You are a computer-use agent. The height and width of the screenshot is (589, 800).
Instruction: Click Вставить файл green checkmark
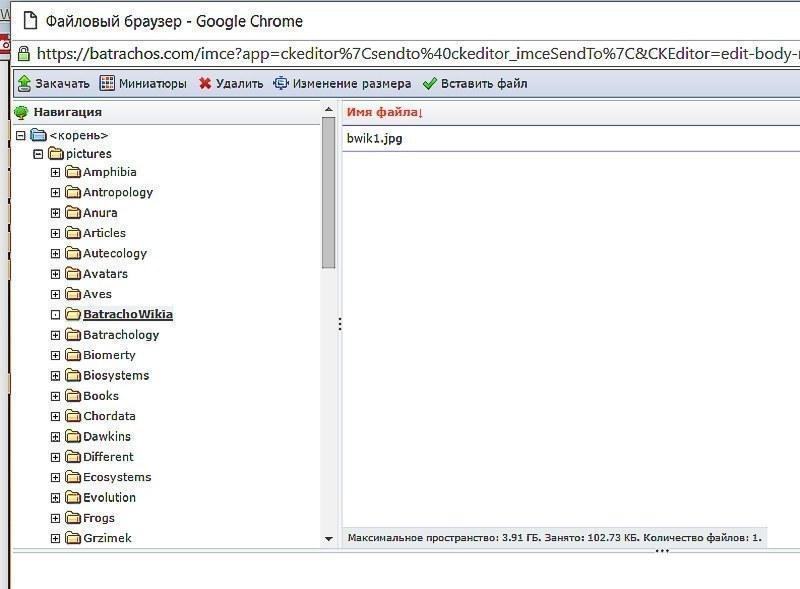tap(430, 83)
